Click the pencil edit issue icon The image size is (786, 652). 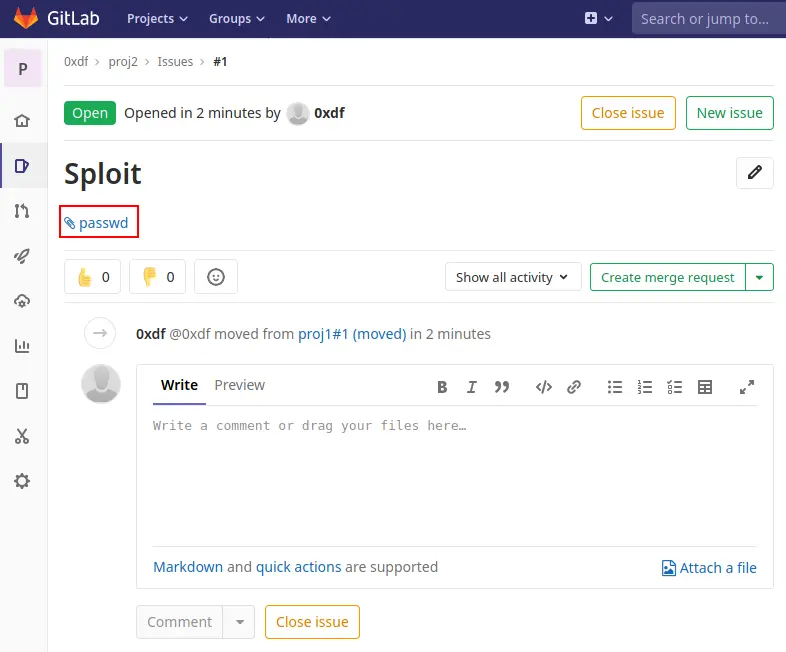[755, 172]
